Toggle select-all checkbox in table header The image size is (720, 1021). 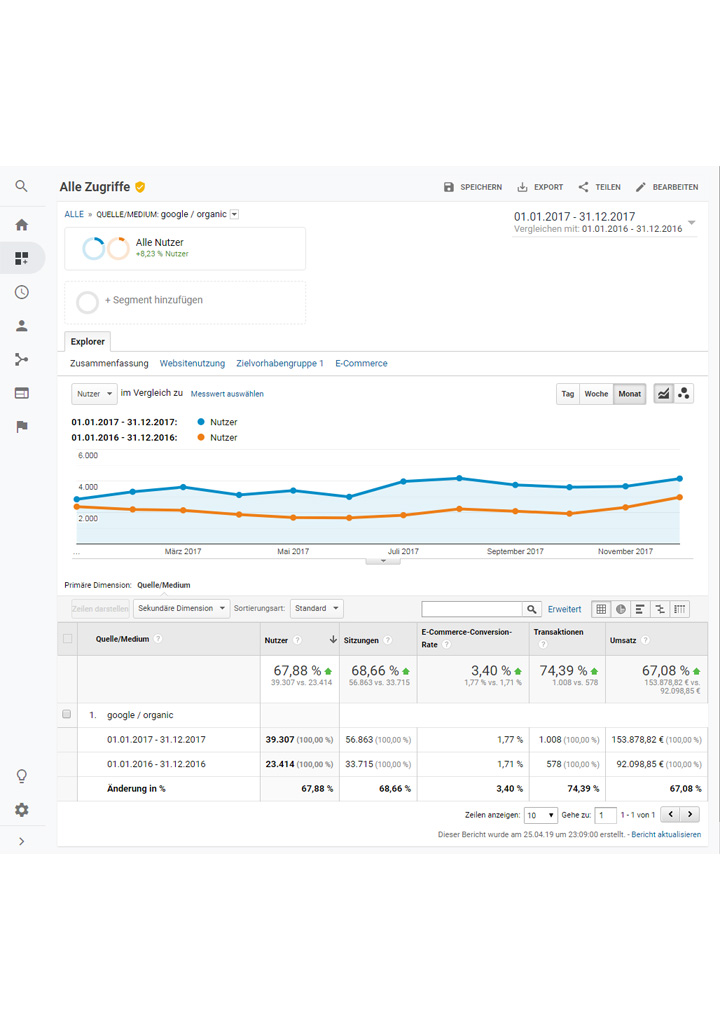pyautogui.click(x=67, y=638)
